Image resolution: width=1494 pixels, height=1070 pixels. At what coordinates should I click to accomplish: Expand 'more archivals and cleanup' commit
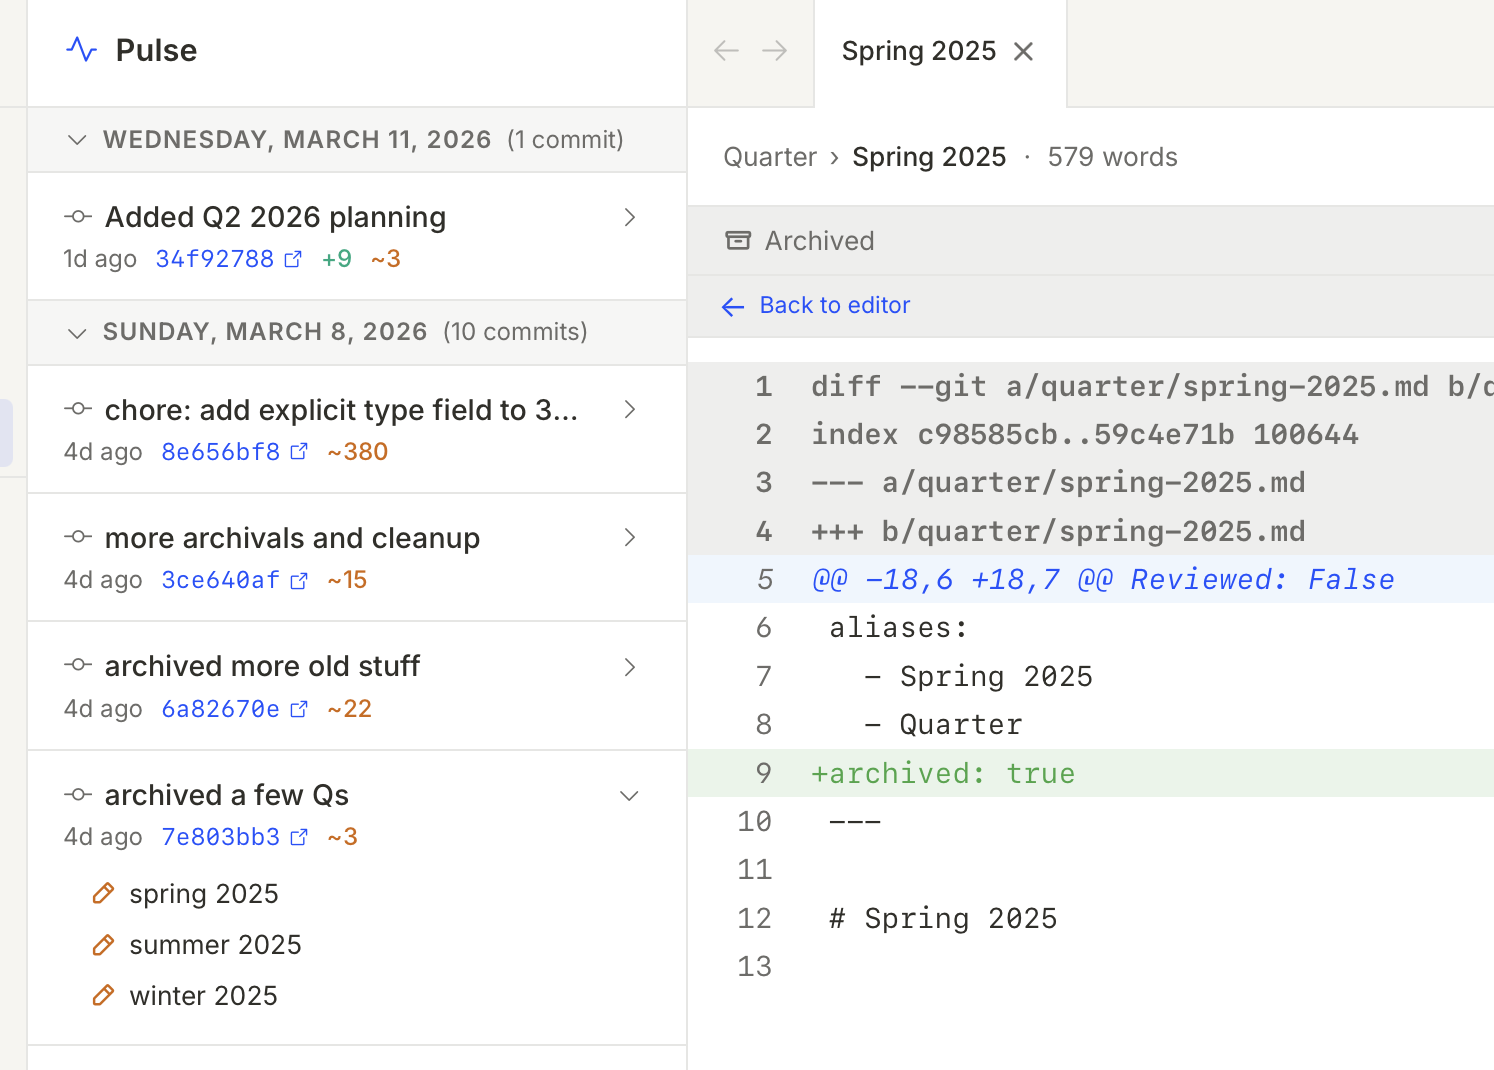pyautogui.click(x=629, y=538)
